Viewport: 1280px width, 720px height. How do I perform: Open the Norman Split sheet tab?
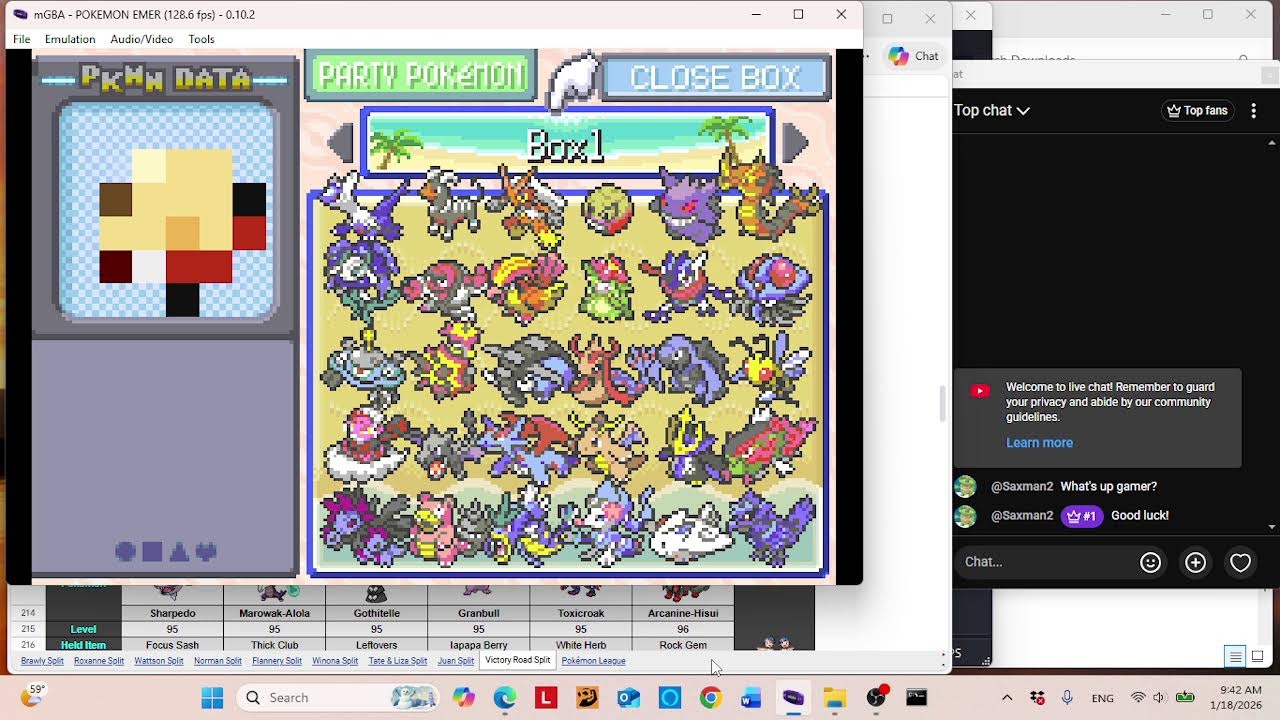click(x=218, y=661)
